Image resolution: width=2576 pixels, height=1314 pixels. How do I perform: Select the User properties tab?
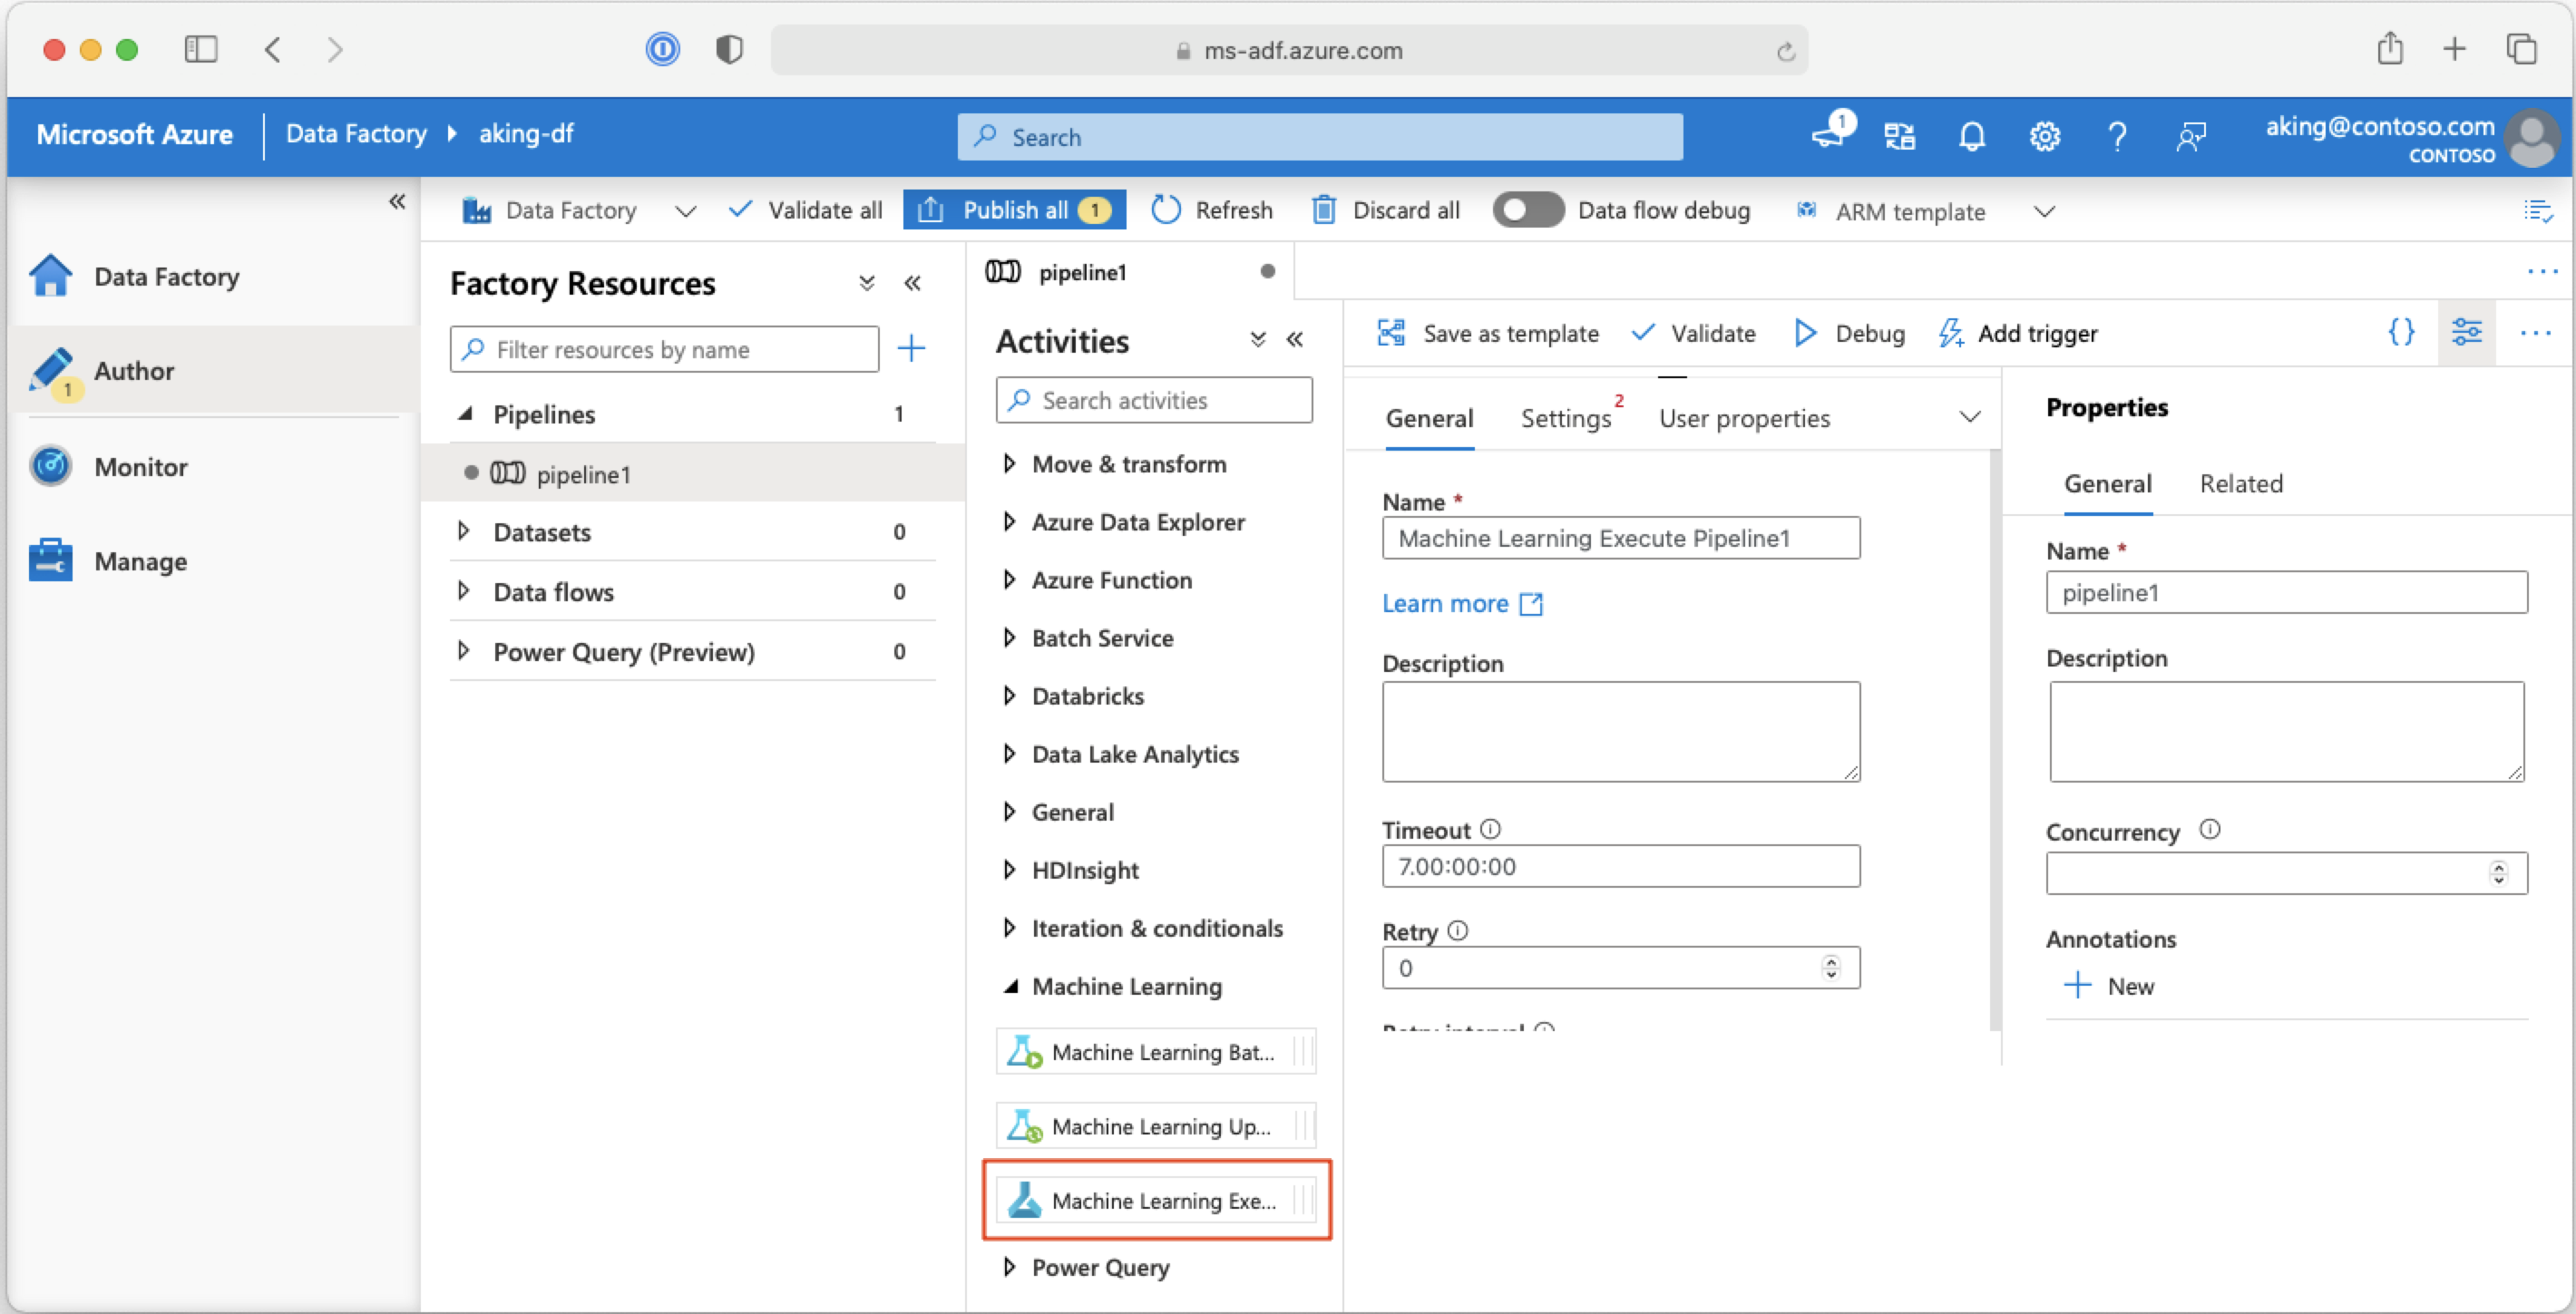pyautogui.click(x=1743, y=415)
